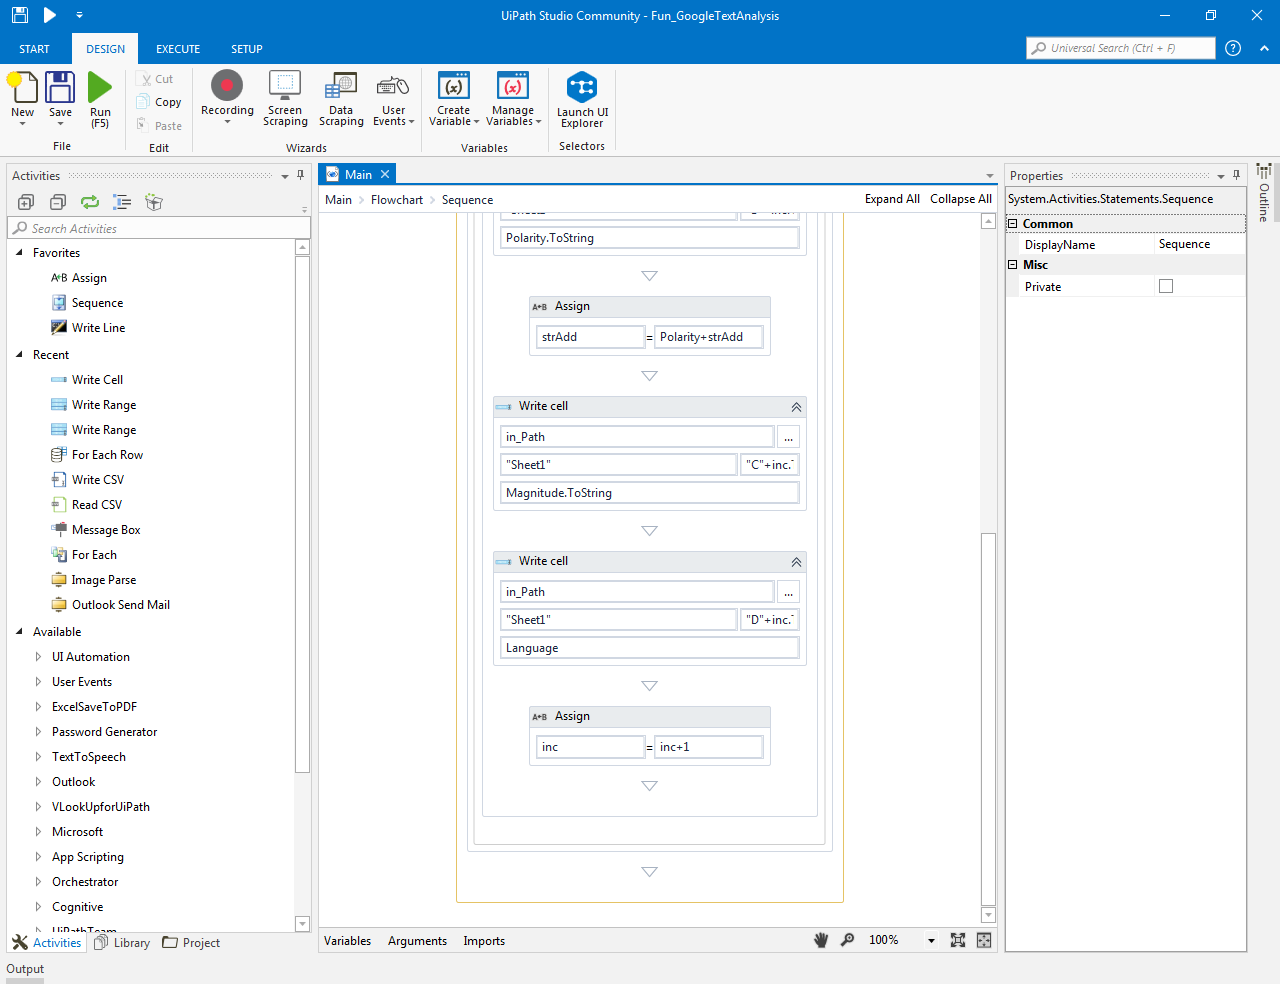Open the Imports tab

click(484, 941)
